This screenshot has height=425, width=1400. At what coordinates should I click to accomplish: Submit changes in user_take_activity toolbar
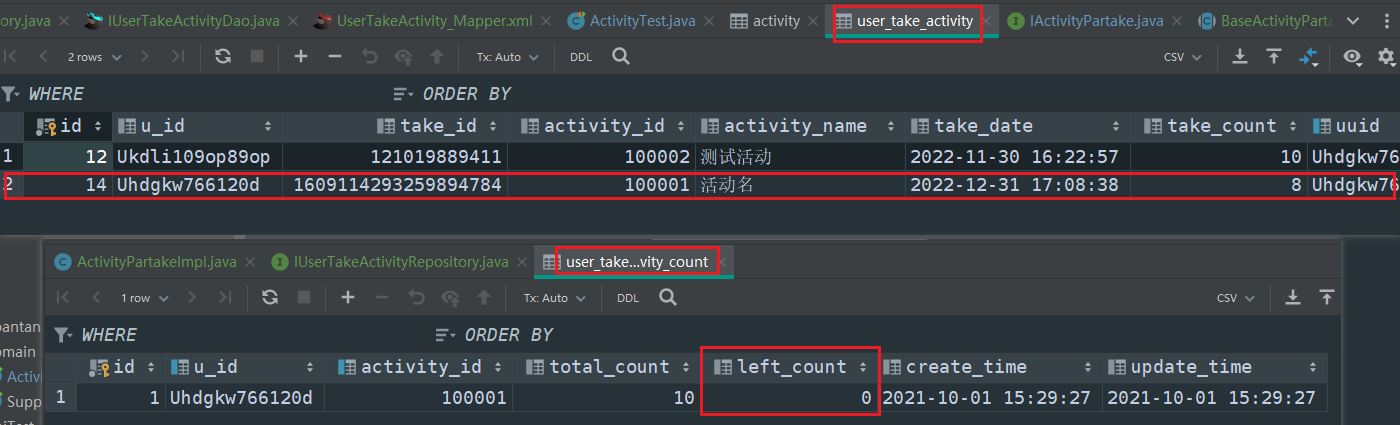[437, 57]
